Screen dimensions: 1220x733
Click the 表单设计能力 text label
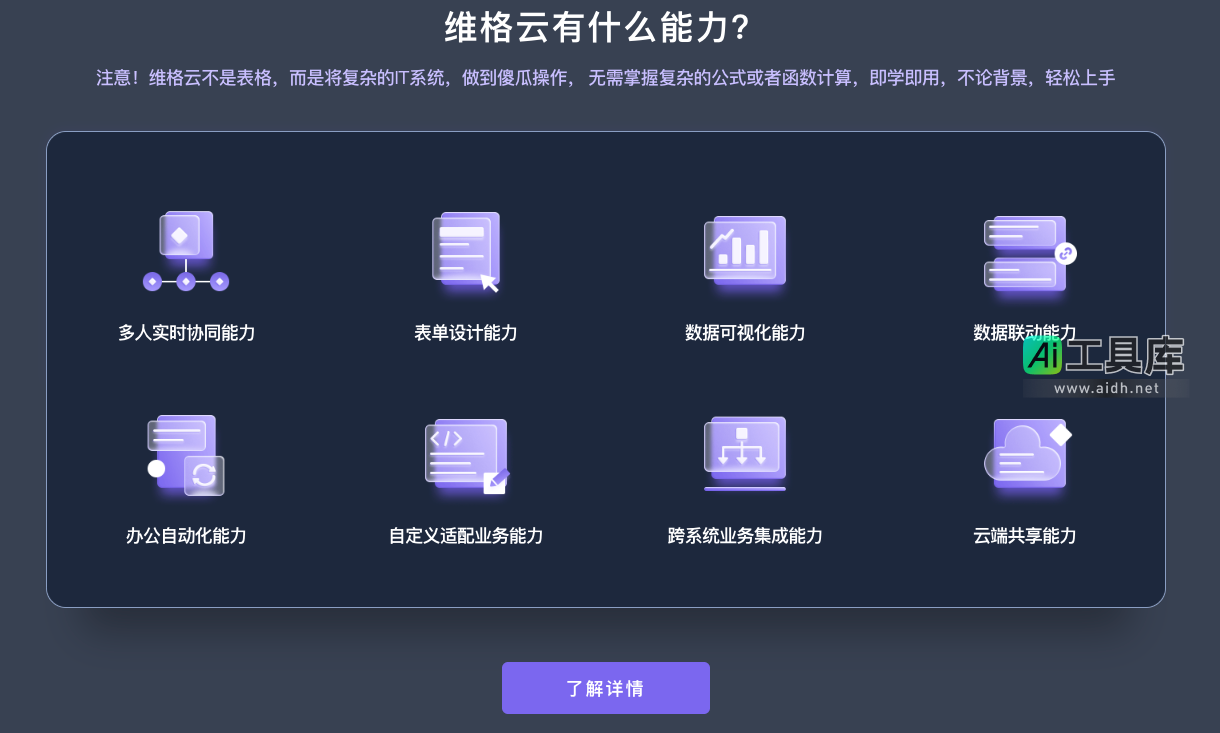pyautogui.click(x=465, y=333)
